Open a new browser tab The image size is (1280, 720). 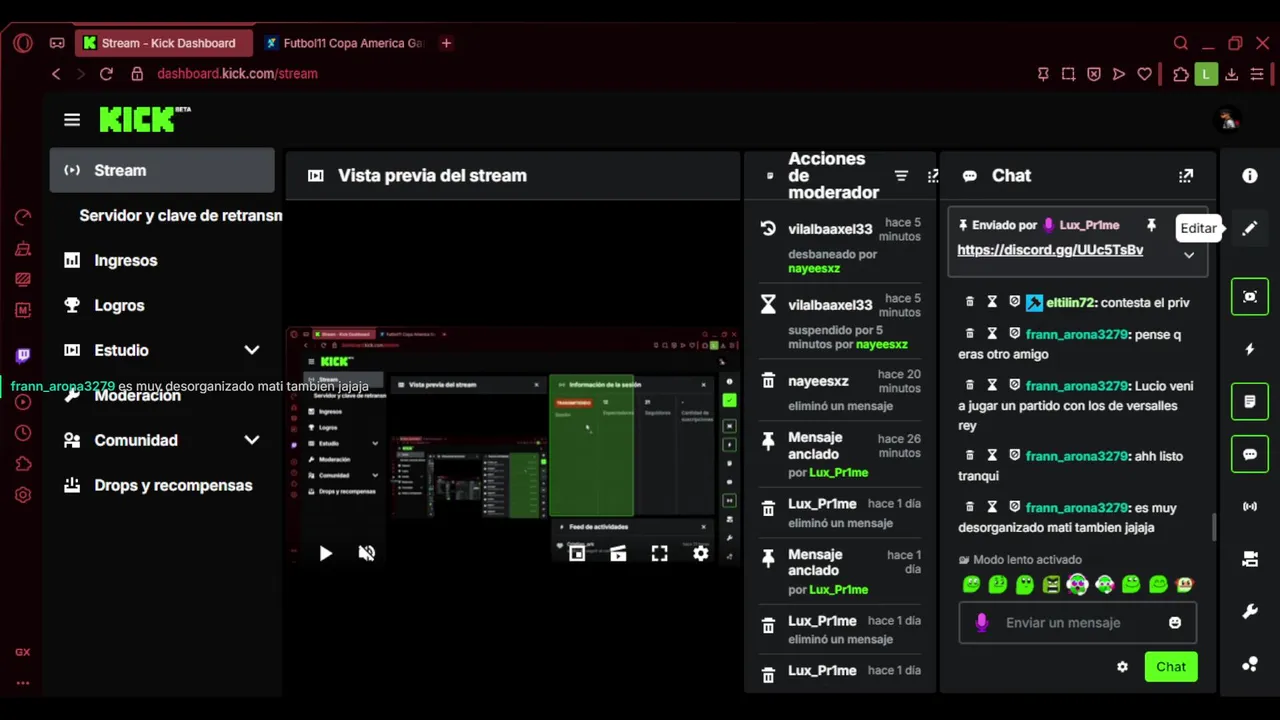coord(446,43)
